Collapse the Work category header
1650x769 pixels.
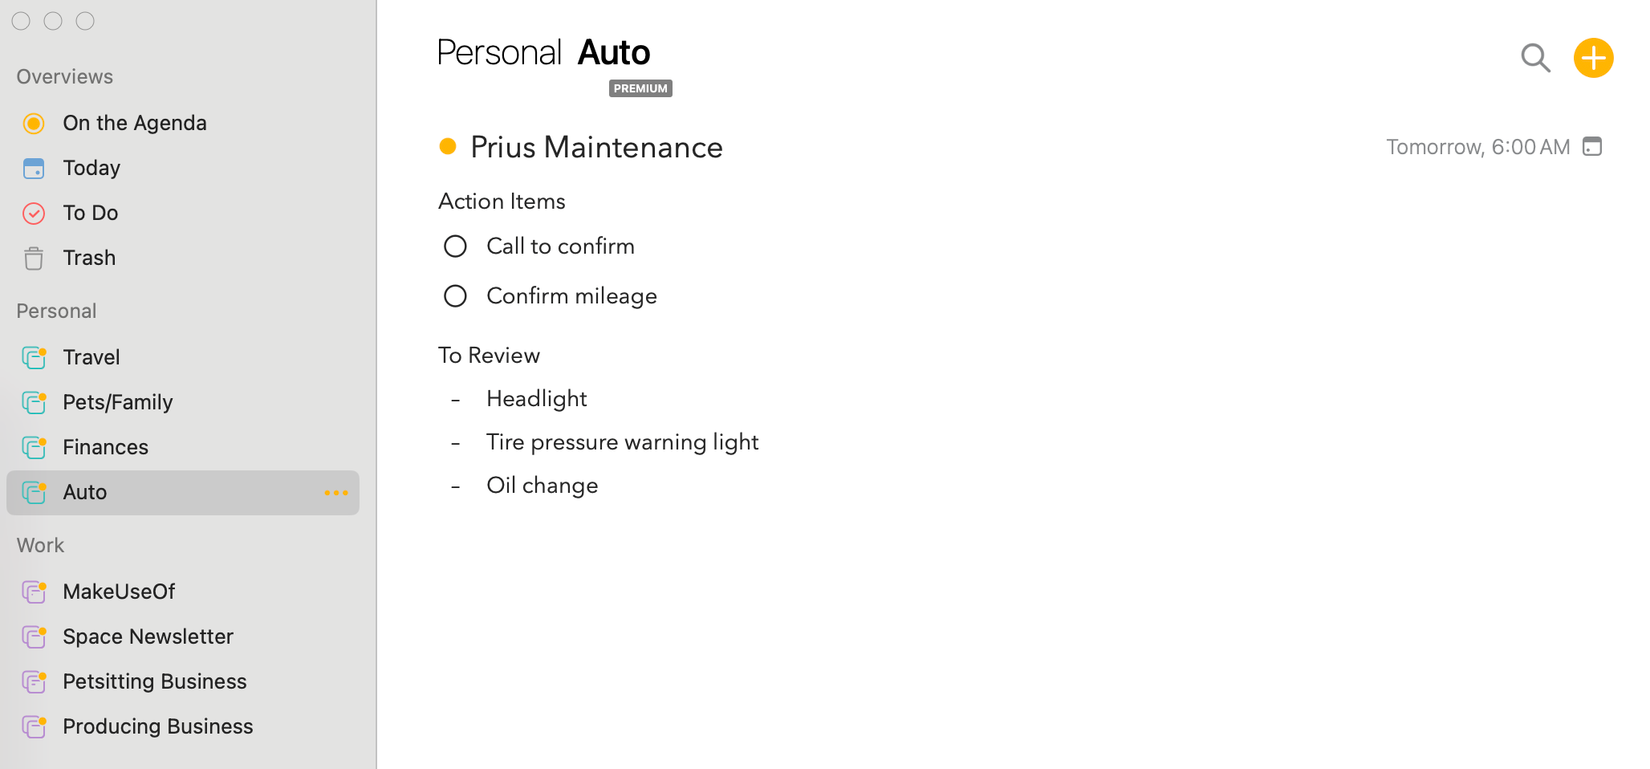40,545
